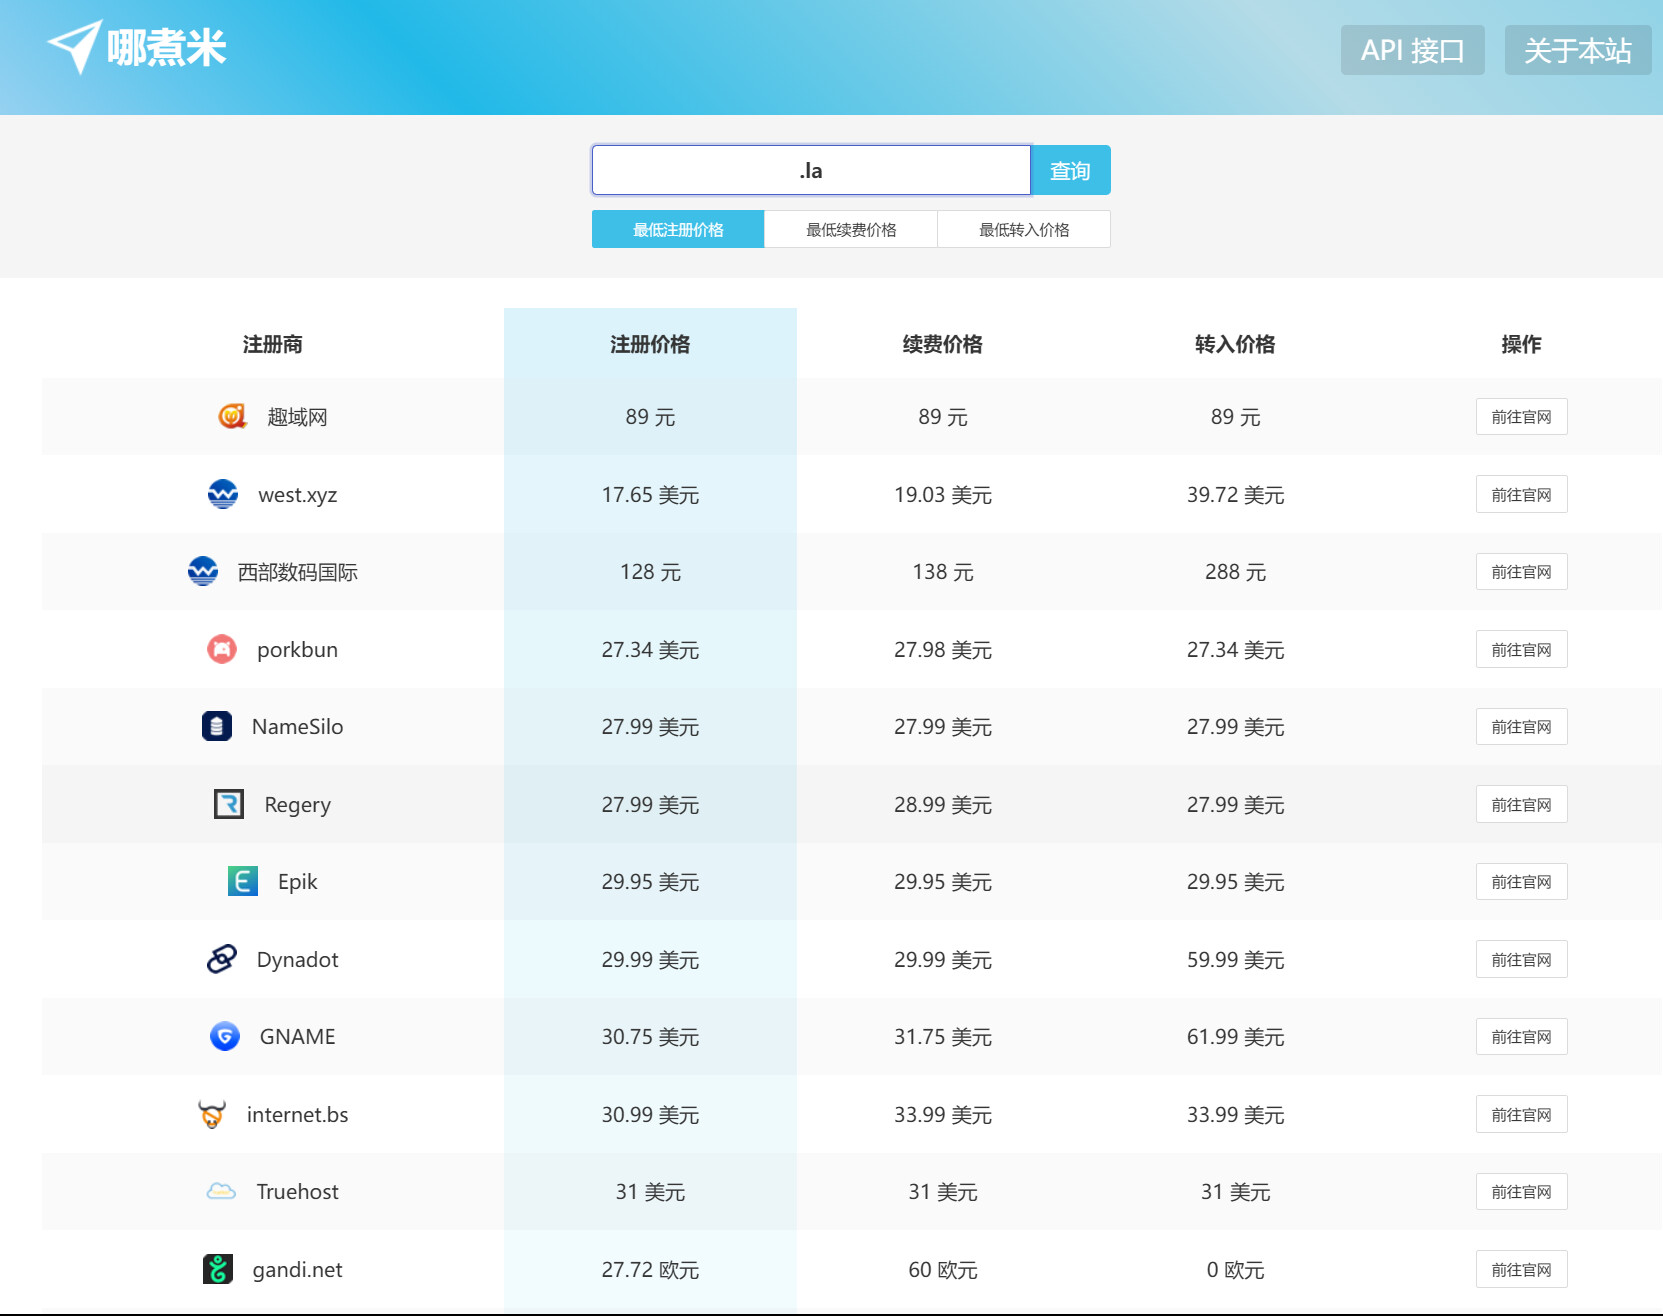Click the 西部数码国际 registrar name
The height and width of the screenshot is (1316, 1663).
click(297, 572)
